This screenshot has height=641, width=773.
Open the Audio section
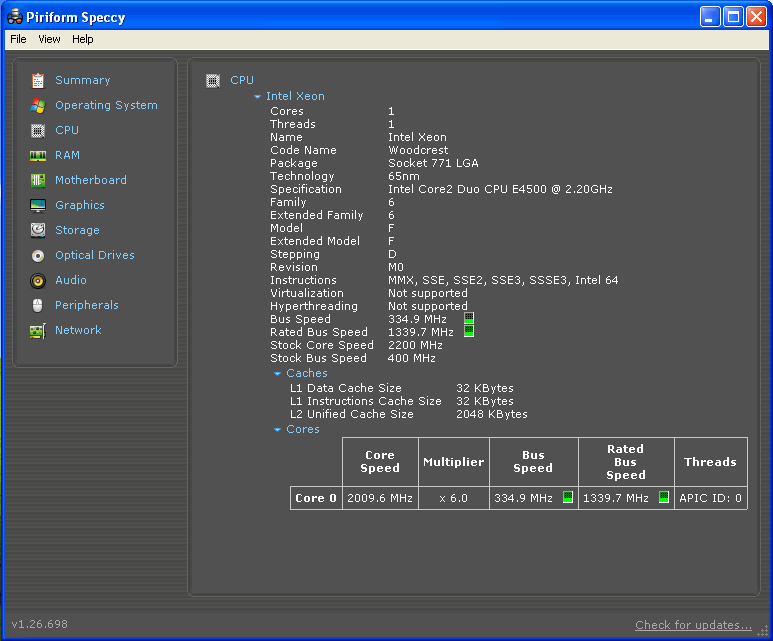click(x=71, y=280)
